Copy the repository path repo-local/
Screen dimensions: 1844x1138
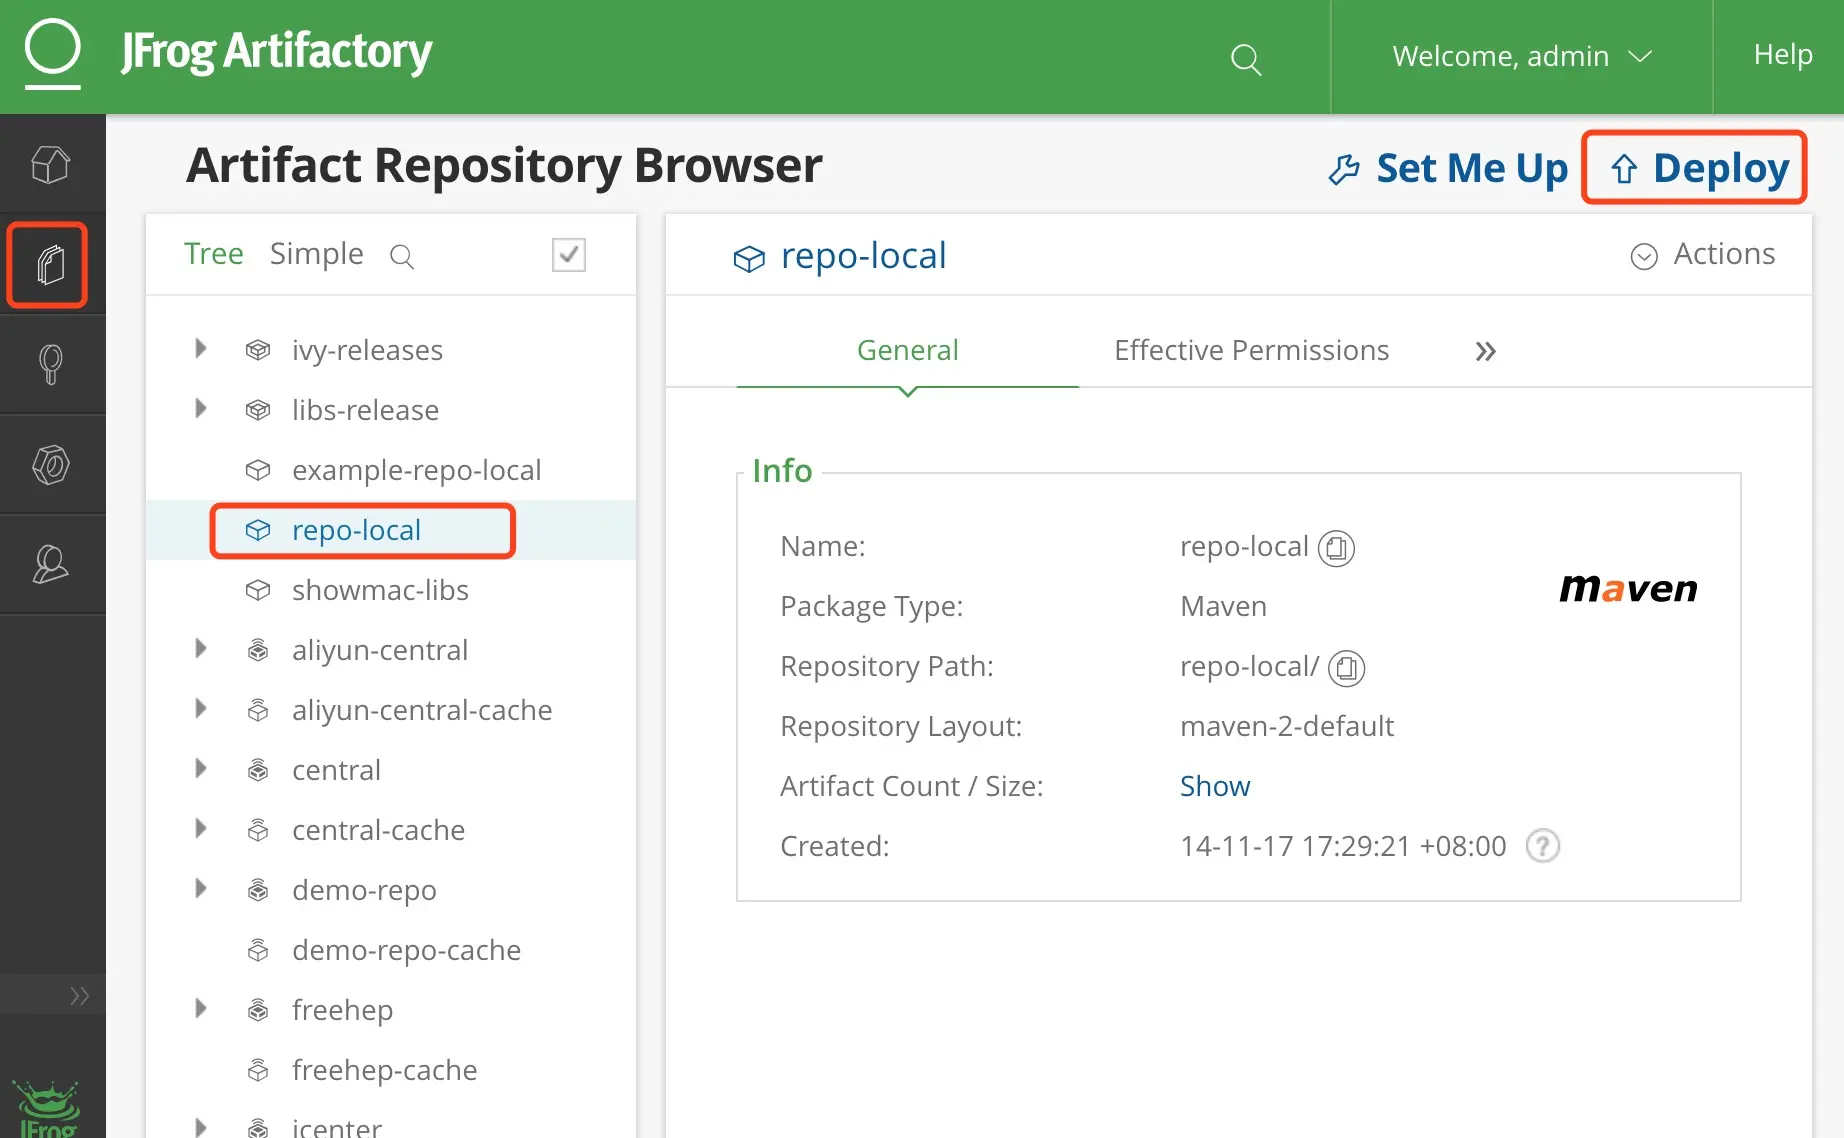click(x=1347, y=668)
